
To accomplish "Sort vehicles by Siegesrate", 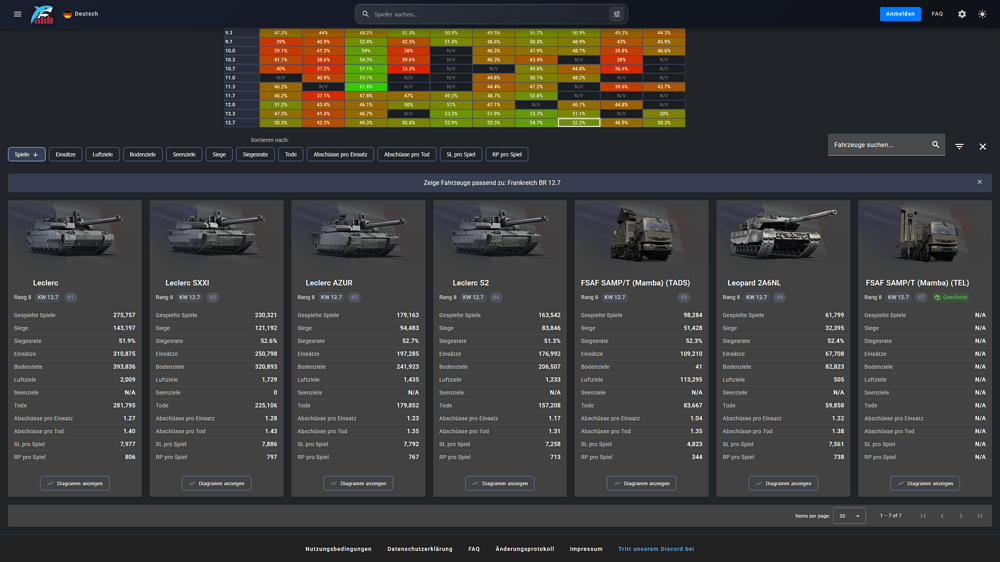I will pos(255,154).
